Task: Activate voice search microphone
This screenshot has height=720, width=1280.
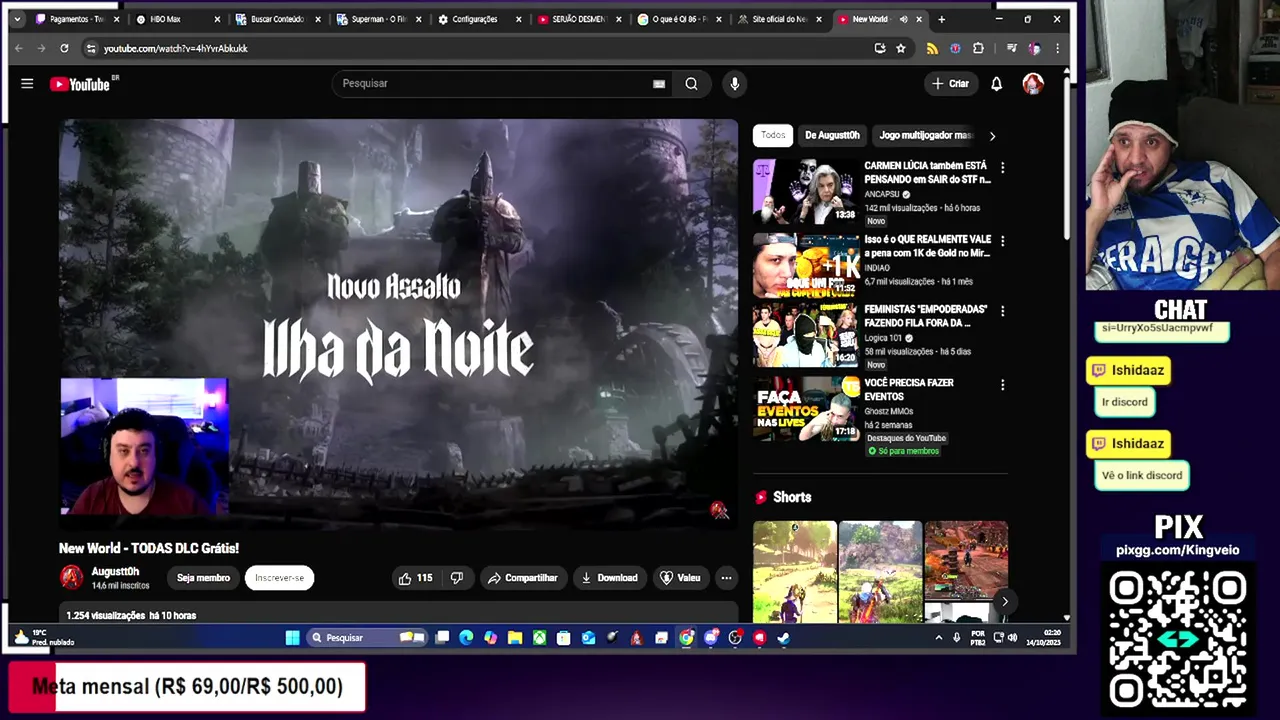Action: pyautogui.click(x=735, y=84)
